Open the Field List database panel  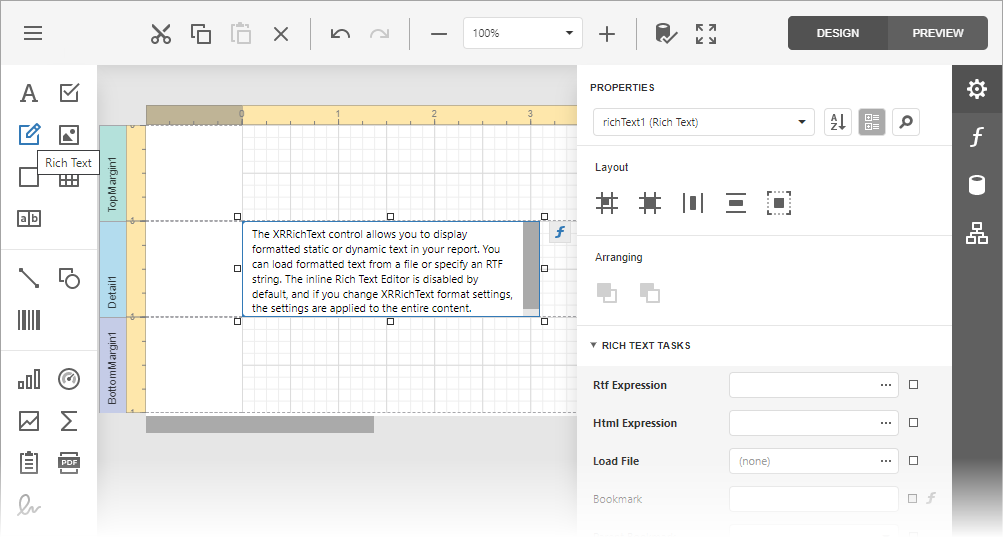tap(977, 186)
